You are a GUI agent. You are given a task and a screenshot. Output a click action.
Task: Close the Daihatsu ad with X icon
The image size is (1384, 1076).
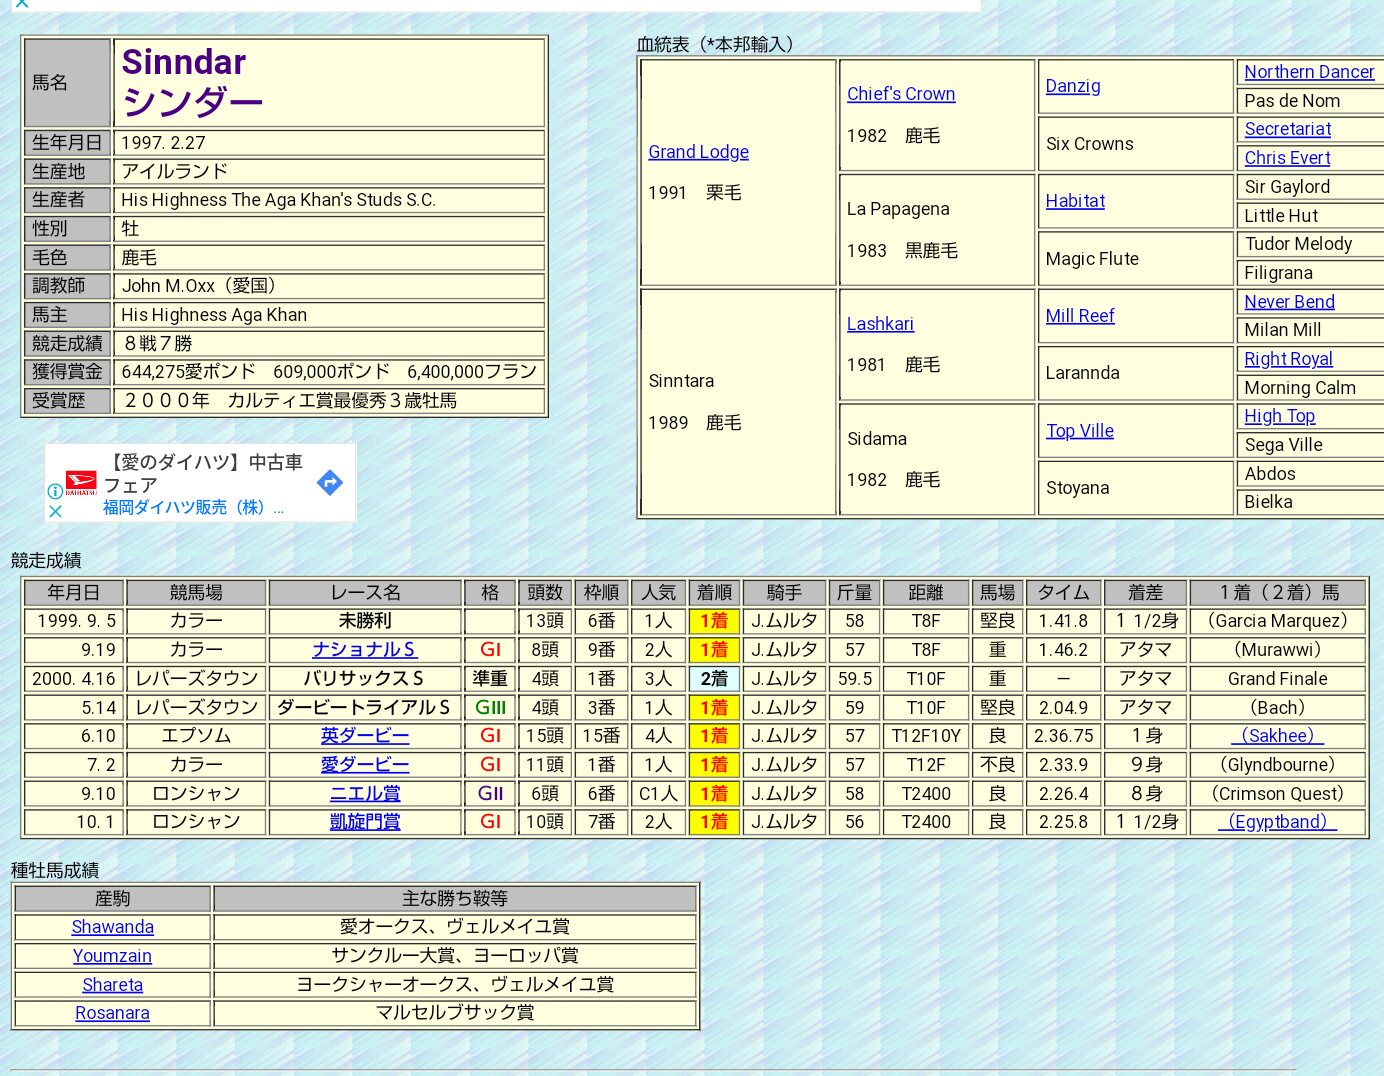[55, 511]
